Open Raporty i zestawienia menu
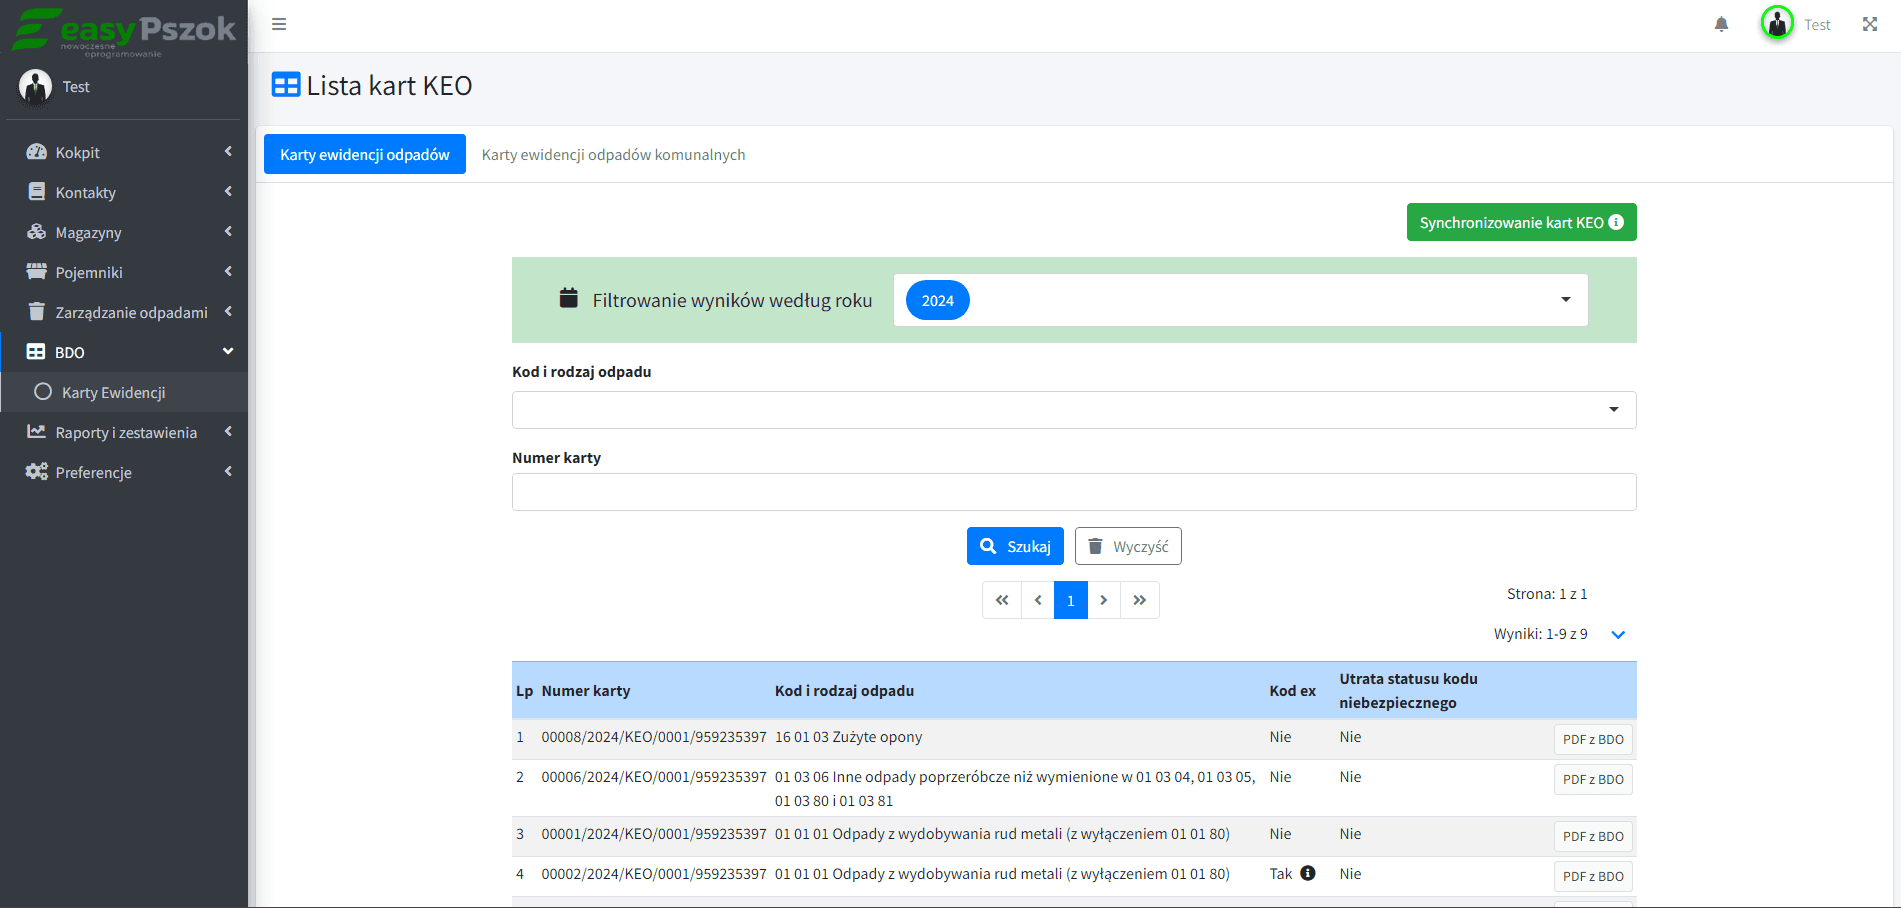This screenshot has height=908, width=1901. point(126,432)
